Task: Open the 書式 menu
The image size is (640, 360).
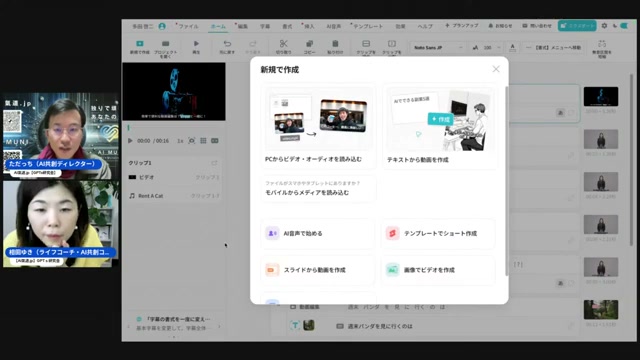Action: pos(287,26)
